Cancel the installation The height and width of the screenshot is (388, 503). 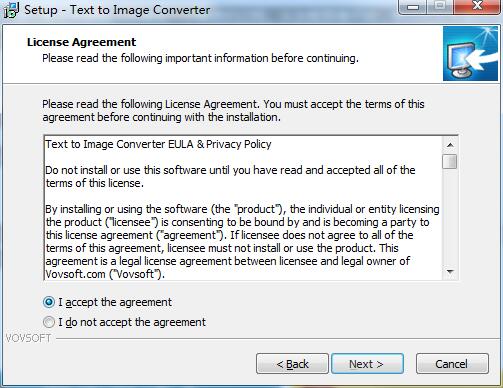[x=452, y=364]
